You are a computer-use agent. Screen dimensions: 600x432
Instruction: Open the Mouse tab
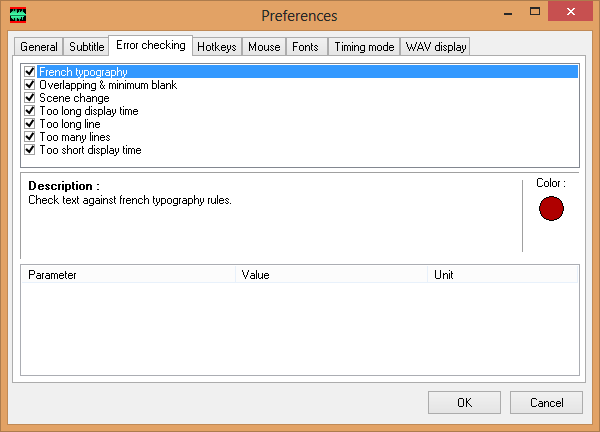click(264, 47)
